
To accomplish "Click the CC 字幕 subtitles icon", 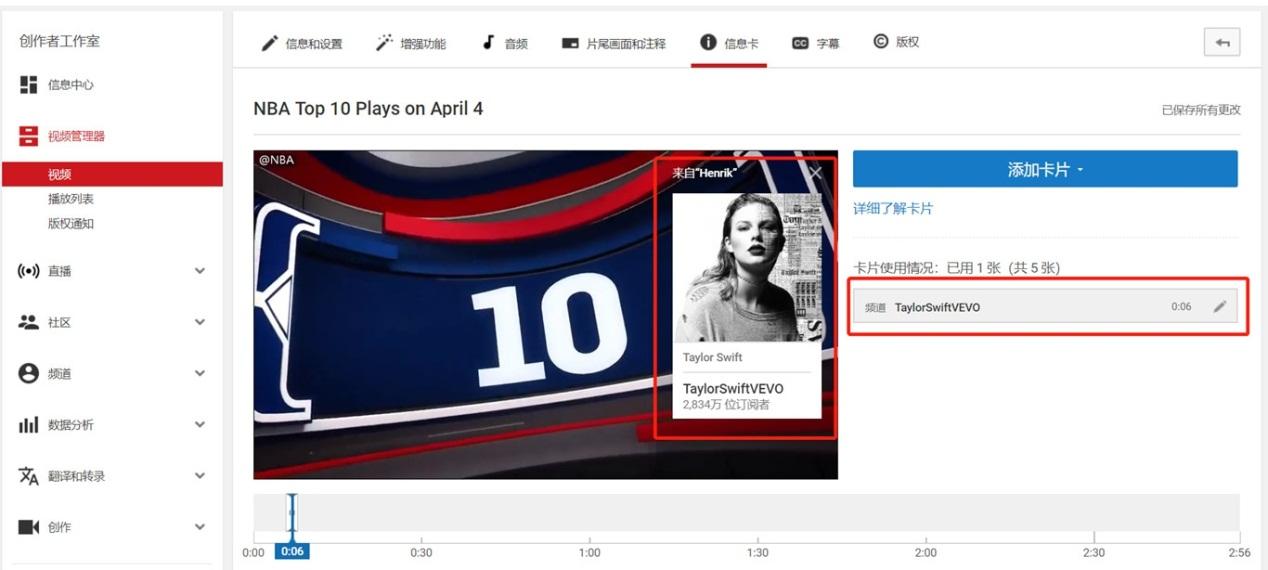I will tap(800, 43).
